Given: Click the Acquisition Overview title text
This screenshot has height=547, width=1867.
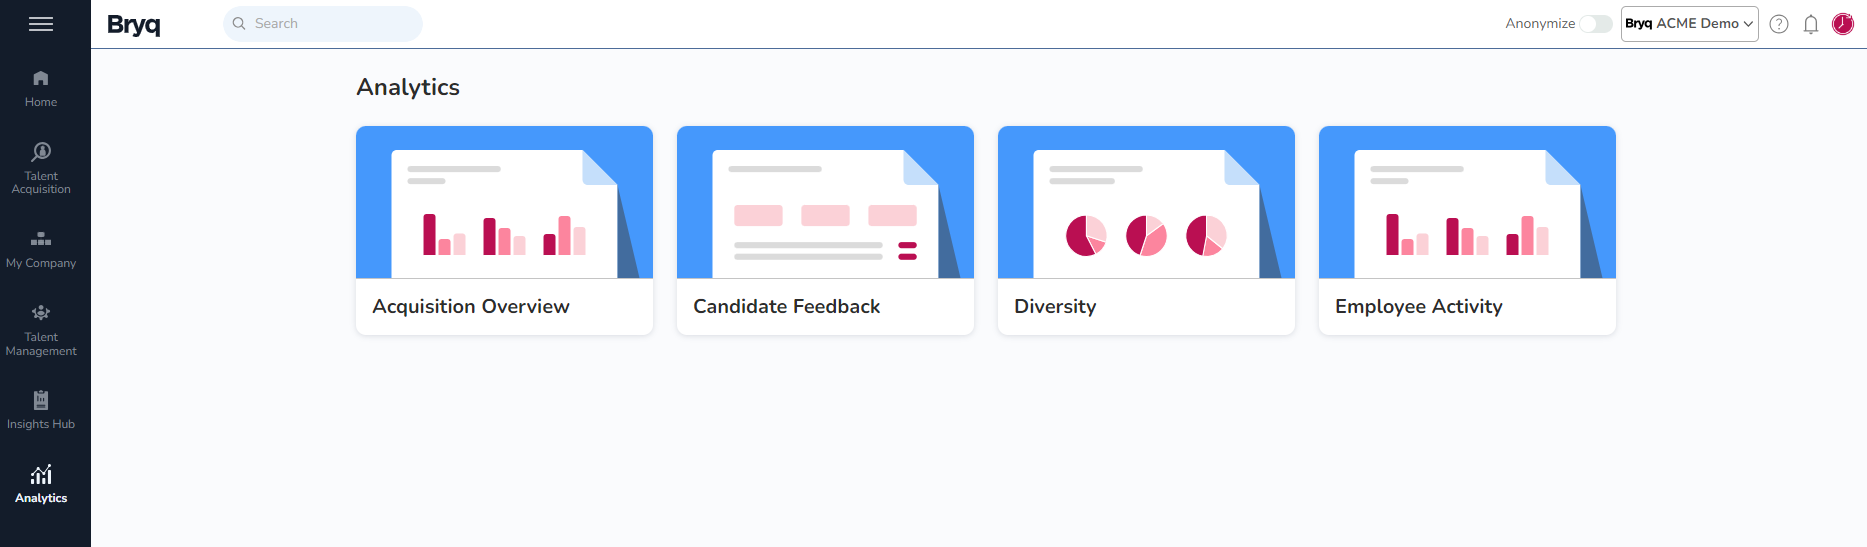Looking at the screenshot, I should click(471, 307).
